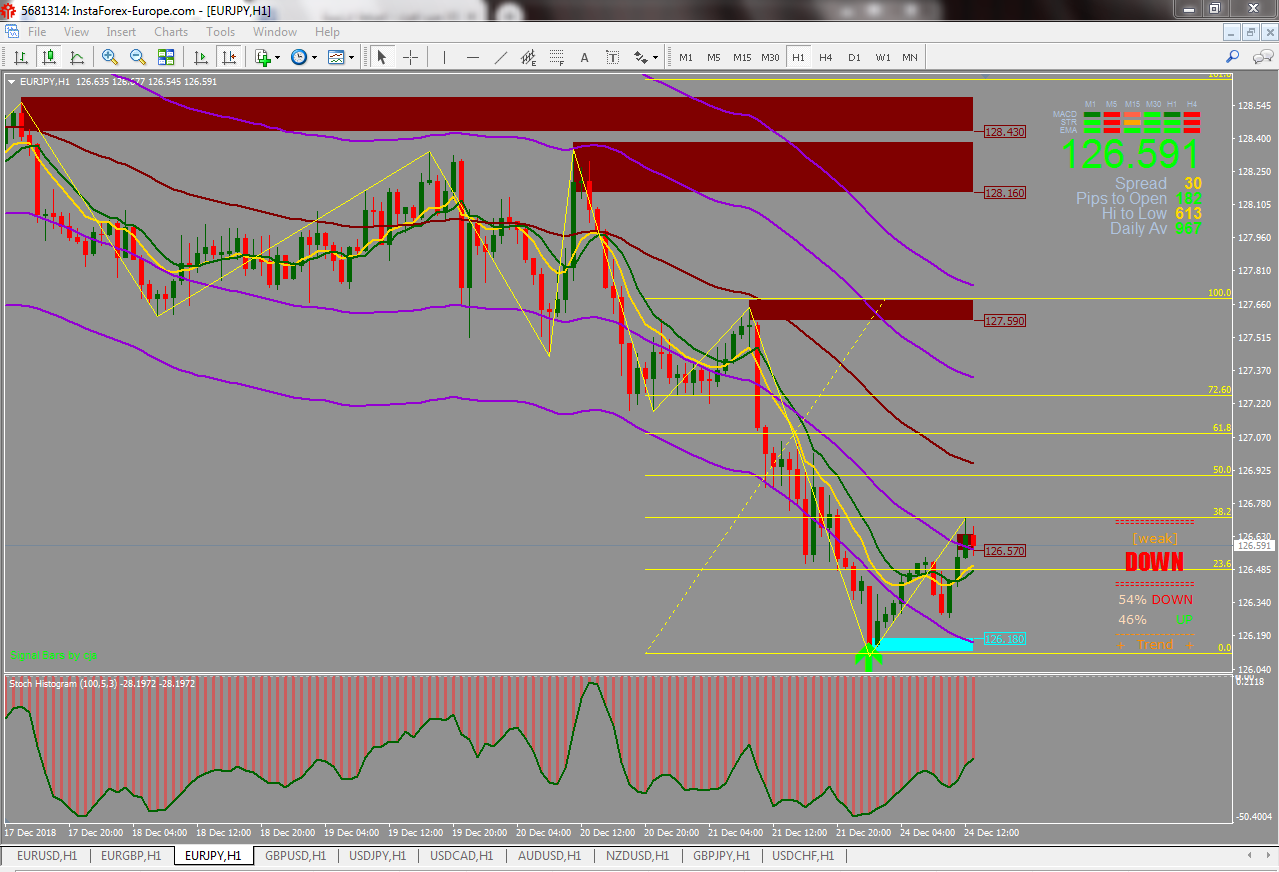Select the vertical line drawing tool
Image resolution: width=1279 pixels, height=872 pixels.
tap(445, 58)
